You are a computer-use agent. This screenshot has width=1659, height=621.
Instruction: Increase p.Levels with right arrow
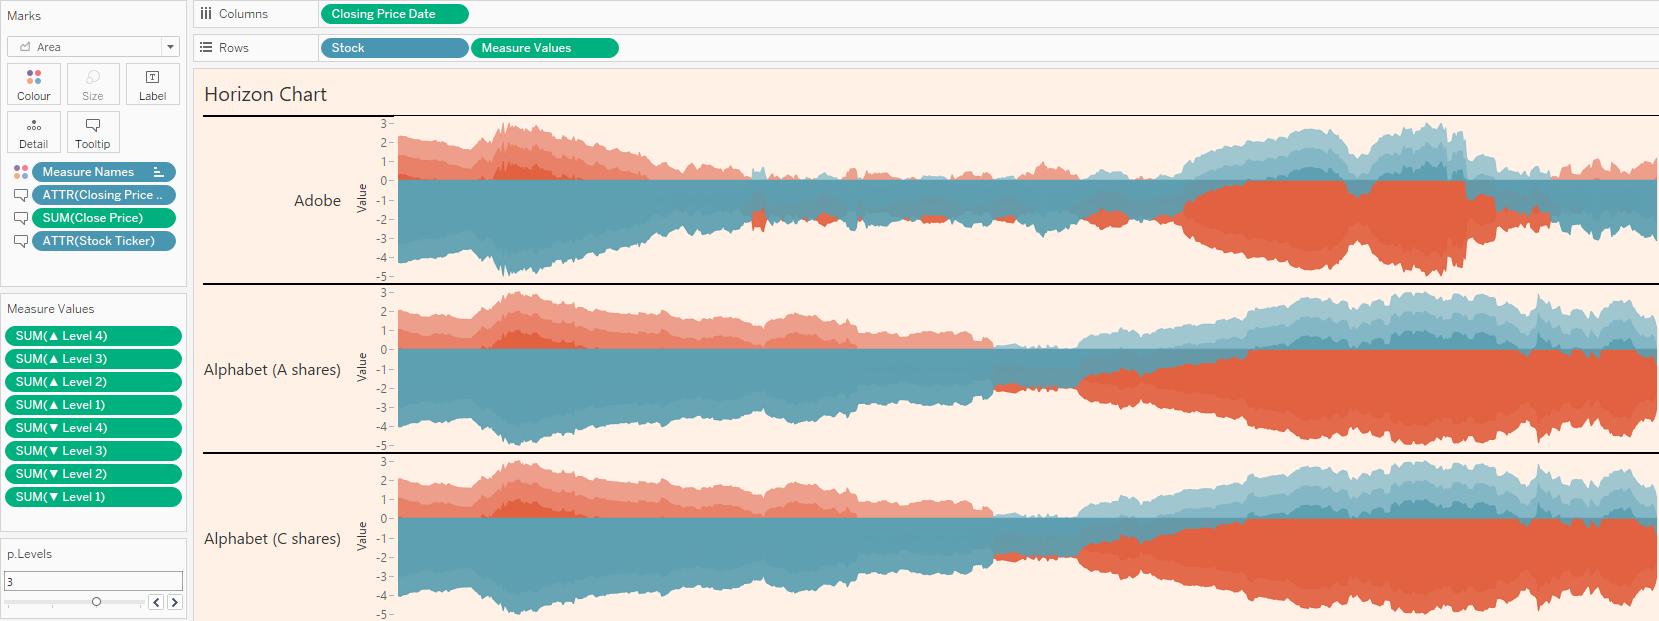tap(175, 602)
